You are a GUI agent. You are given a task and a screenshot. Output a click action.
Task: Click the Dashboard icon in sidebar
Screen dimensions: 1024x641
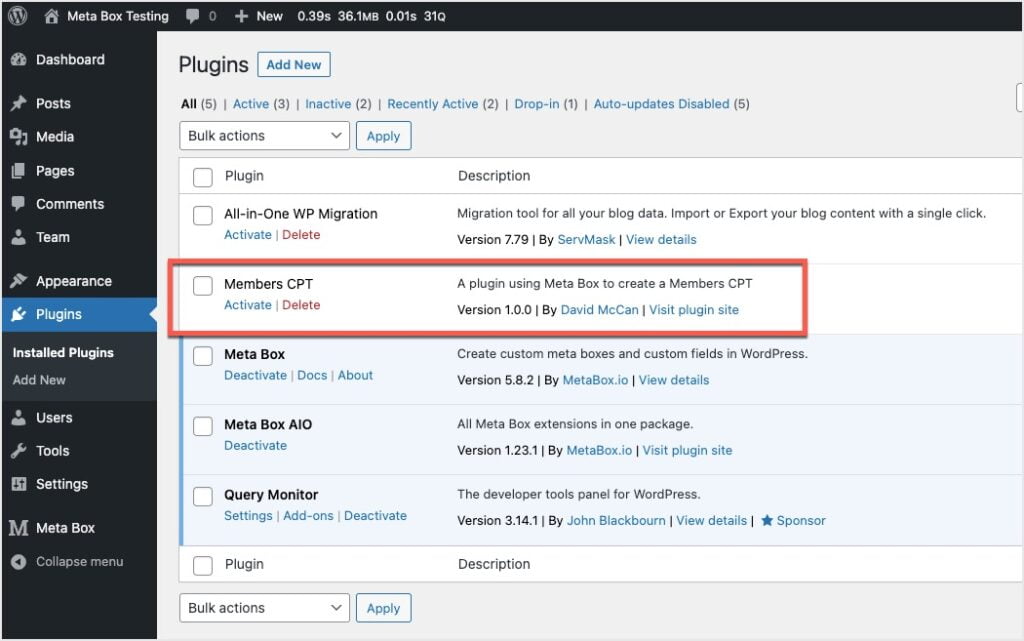tap(21, 60)
